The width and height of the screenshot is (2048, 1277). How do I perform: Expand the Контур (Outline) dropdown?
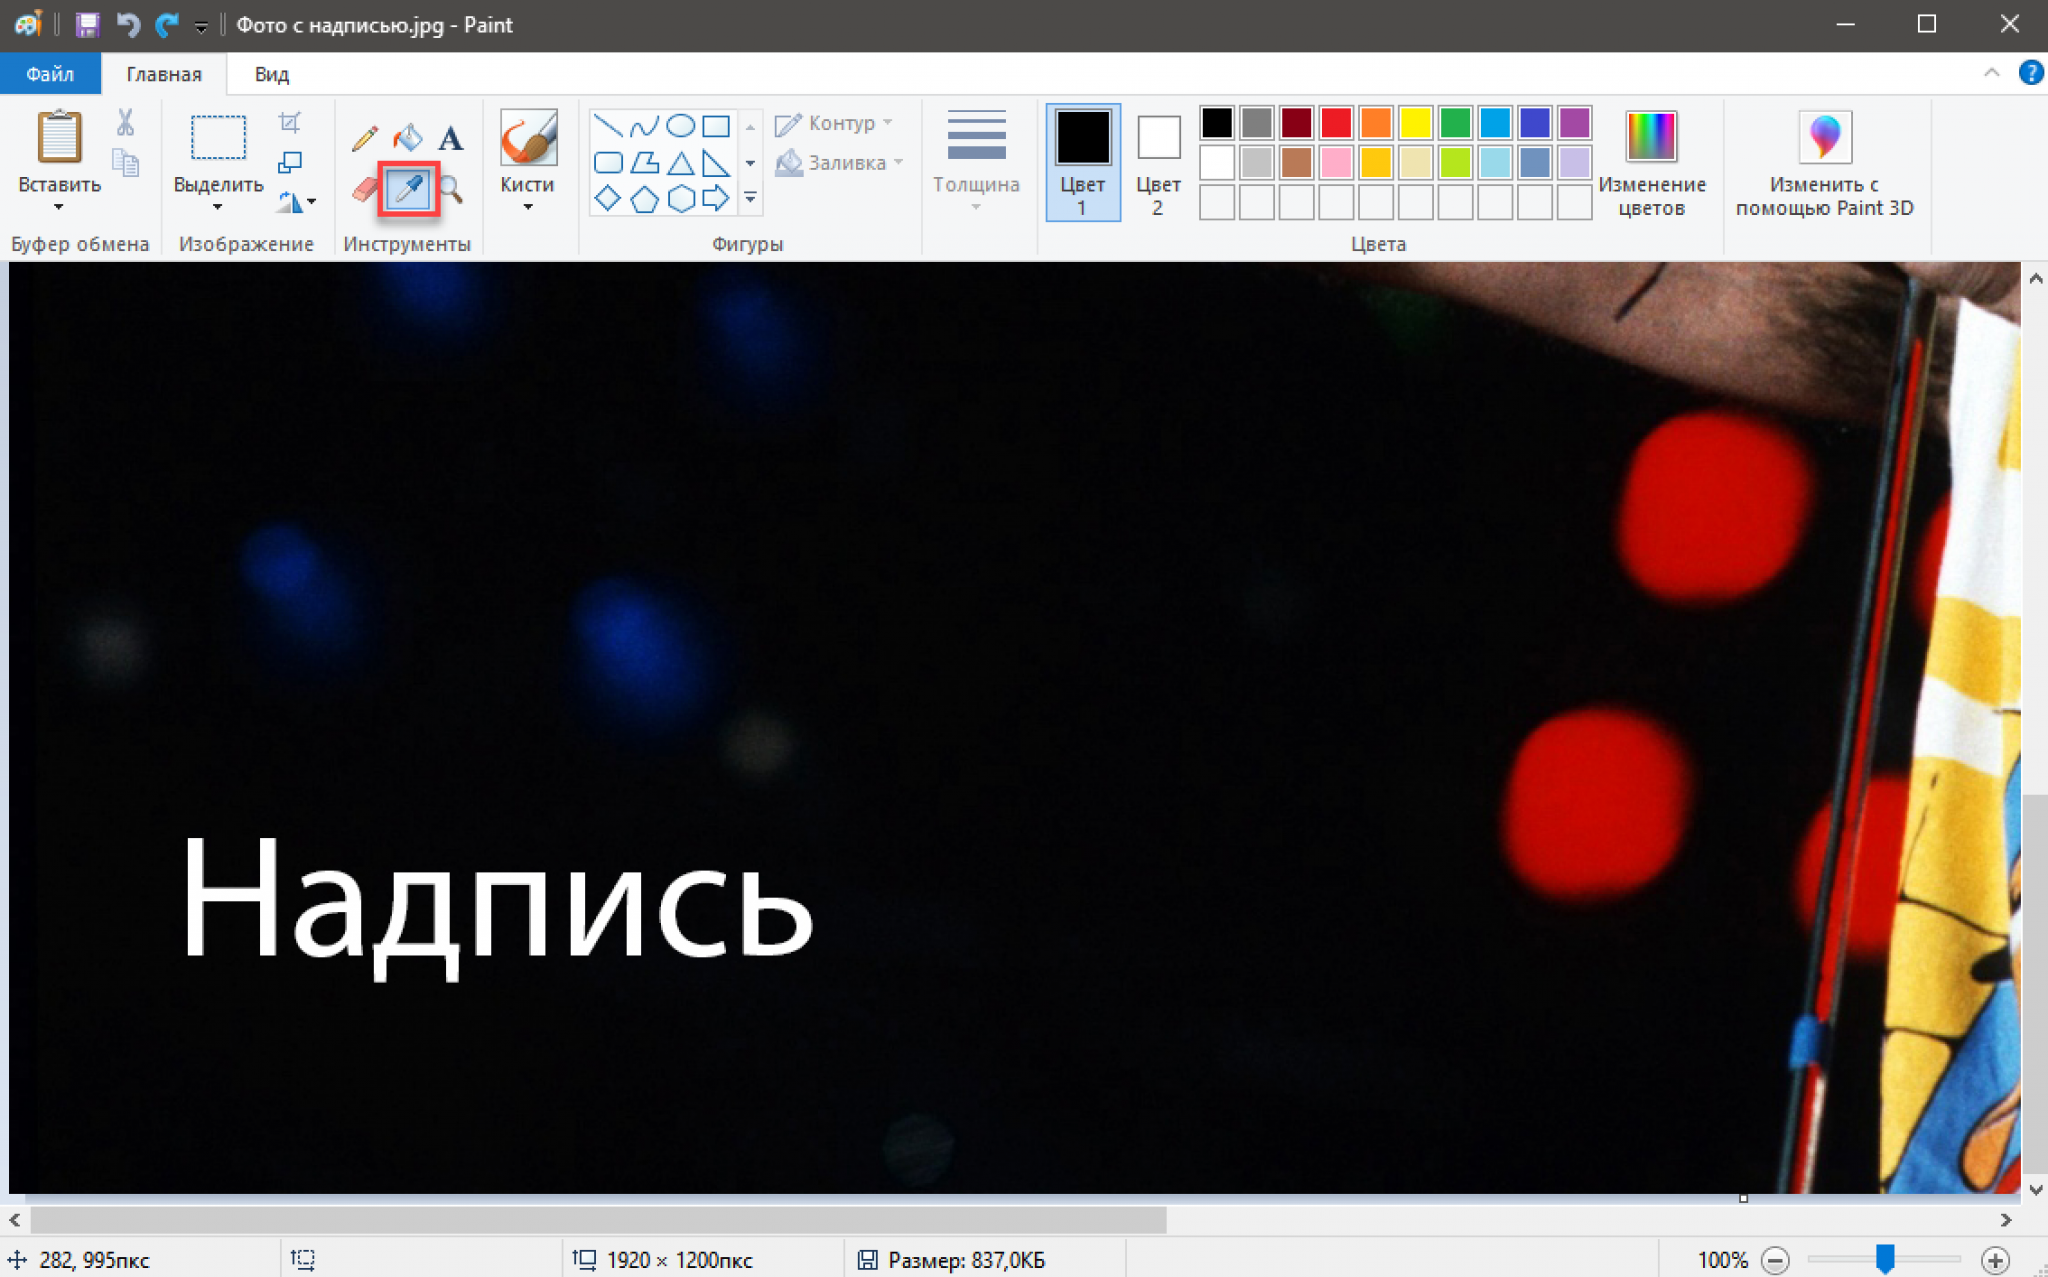[x=893, y=124]
